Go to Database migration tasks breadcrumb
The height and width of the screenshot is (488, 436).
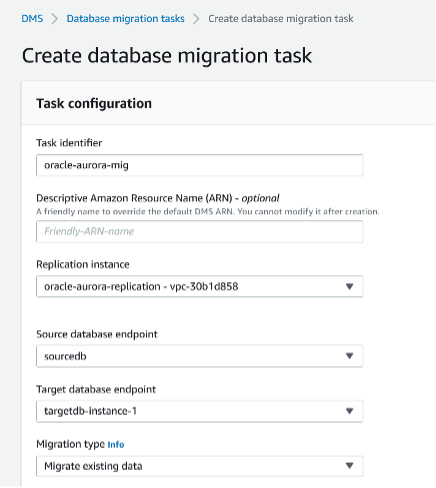pos(125,19)
